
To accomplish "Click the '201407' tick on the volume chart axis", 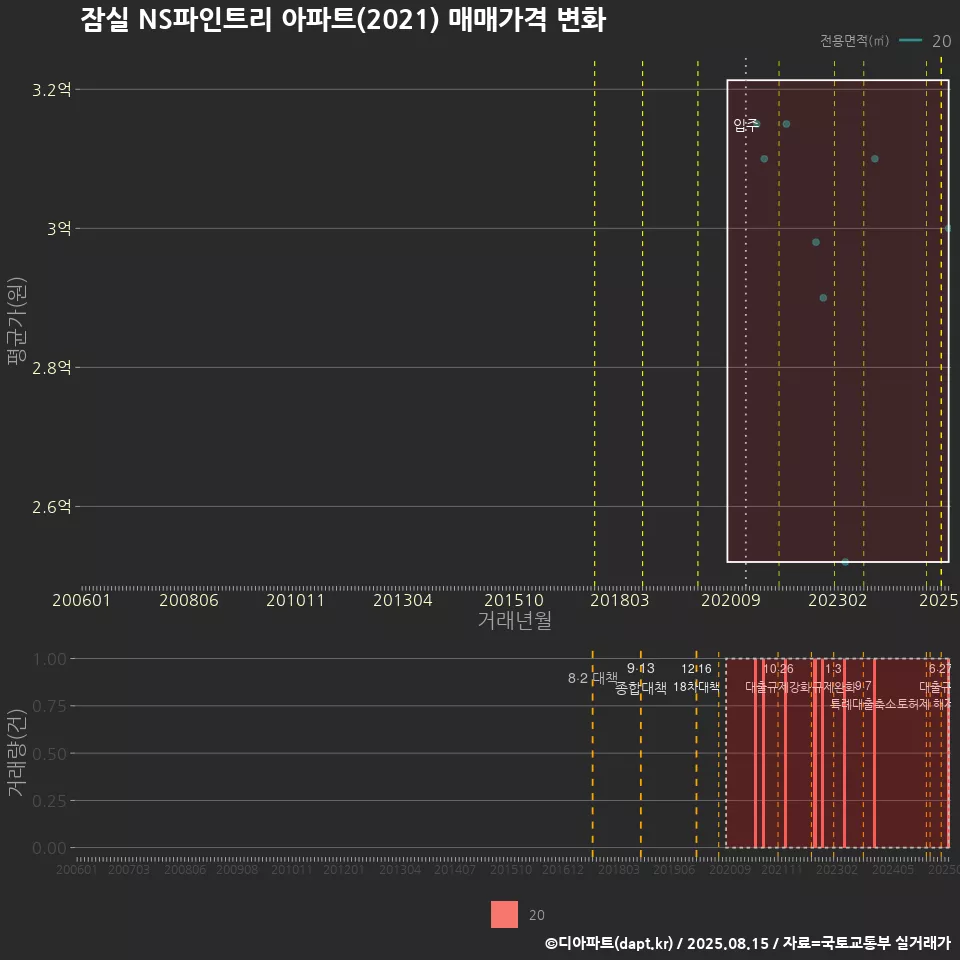I will pyautogui.click(x=455, y=869).
